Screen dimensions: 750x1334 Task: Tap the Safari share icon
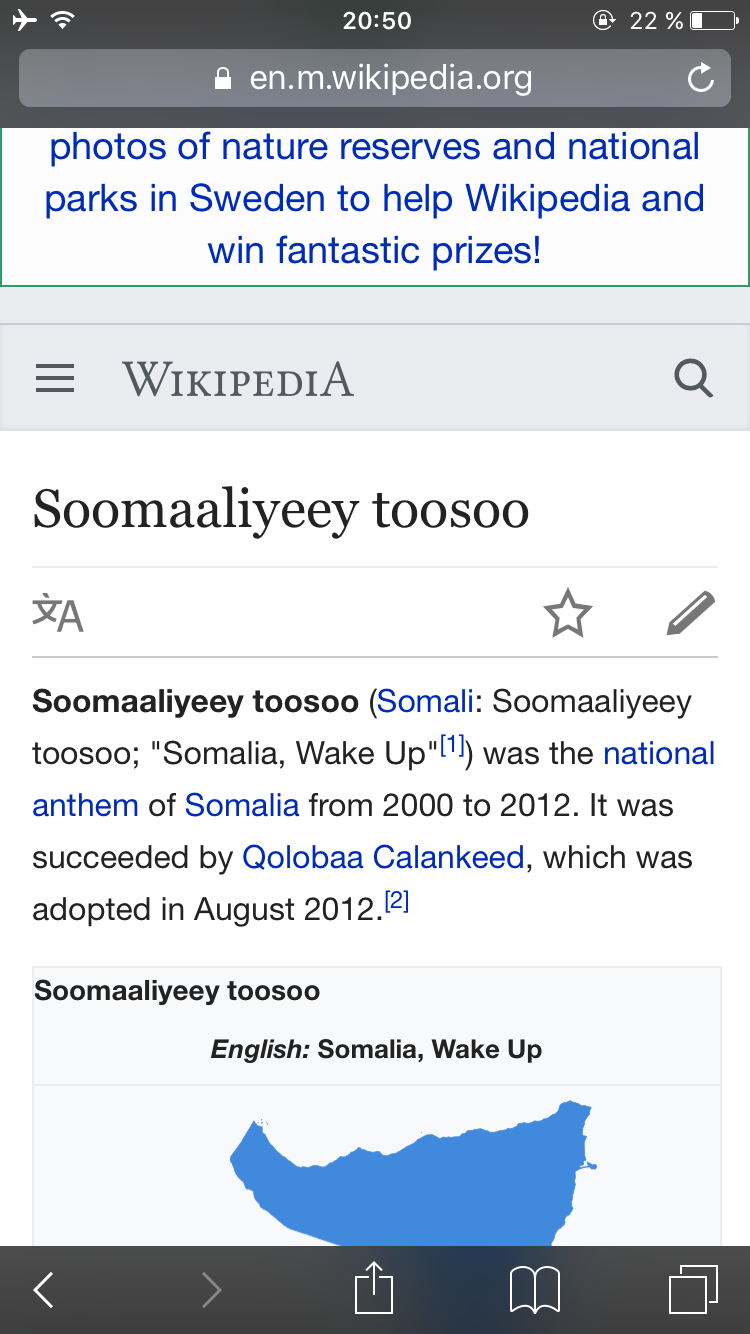click(x=375, y=1288)
